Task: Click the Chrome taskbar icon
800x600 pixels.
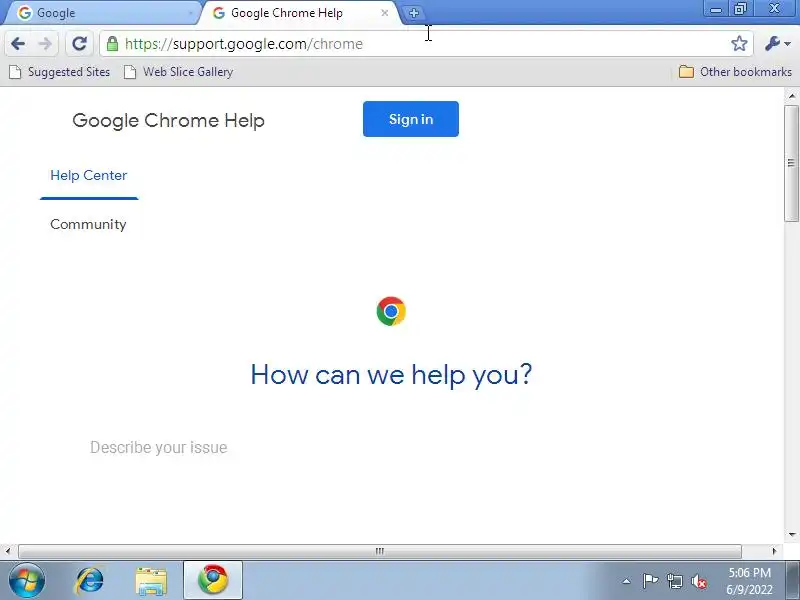Action: [213, 581]
